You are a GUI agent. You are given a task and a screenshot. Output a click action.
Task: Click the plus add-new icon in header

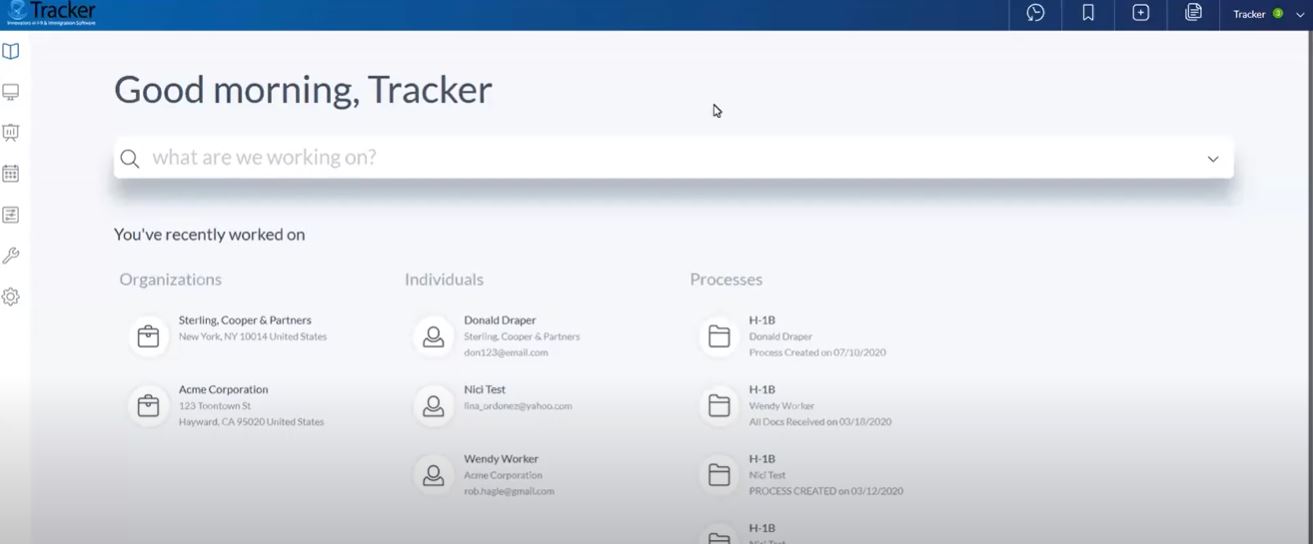(x=1141, y=13)
